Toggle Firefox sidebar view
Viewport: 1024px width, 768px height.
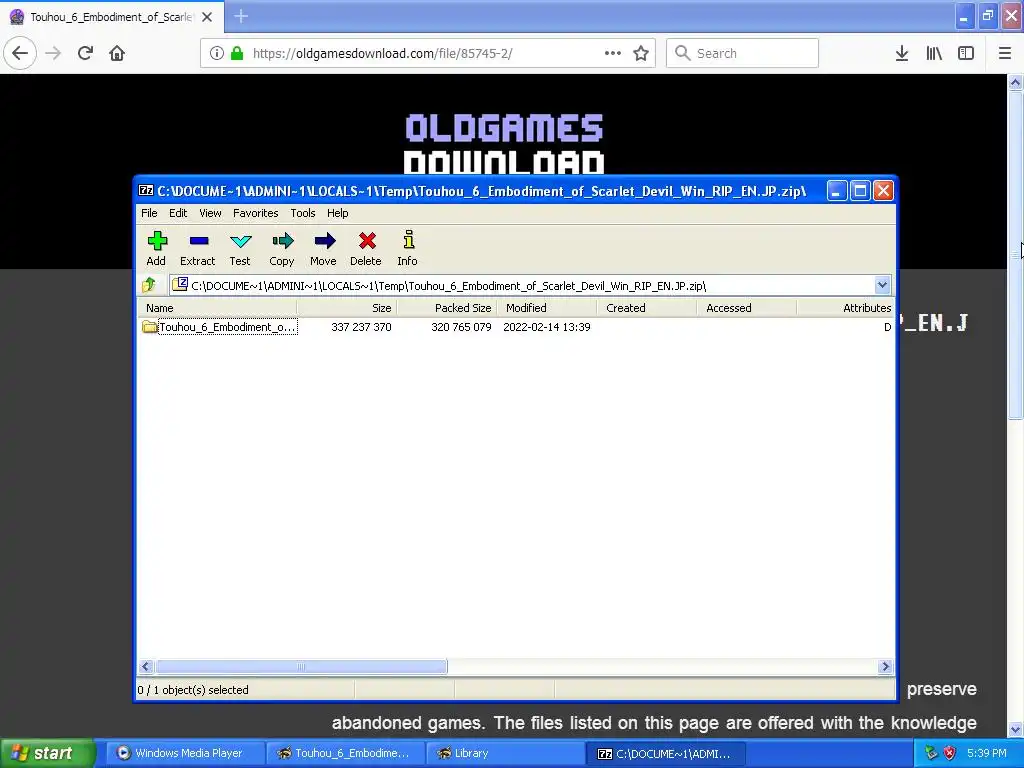tap(966, 53)
